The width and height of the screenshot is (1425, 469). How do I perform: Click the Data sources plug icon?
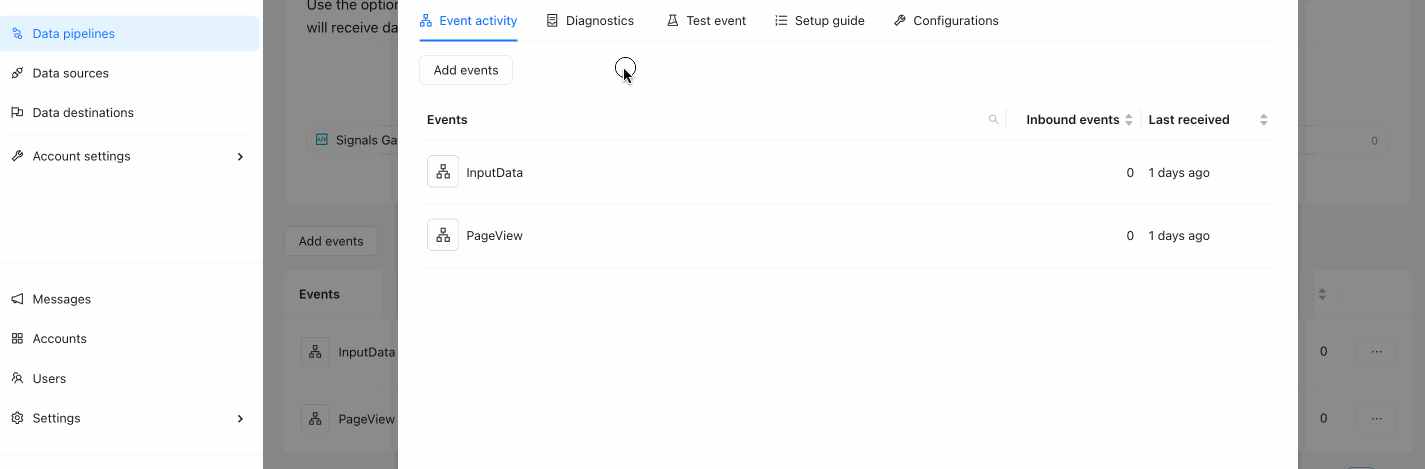(17, 73)
